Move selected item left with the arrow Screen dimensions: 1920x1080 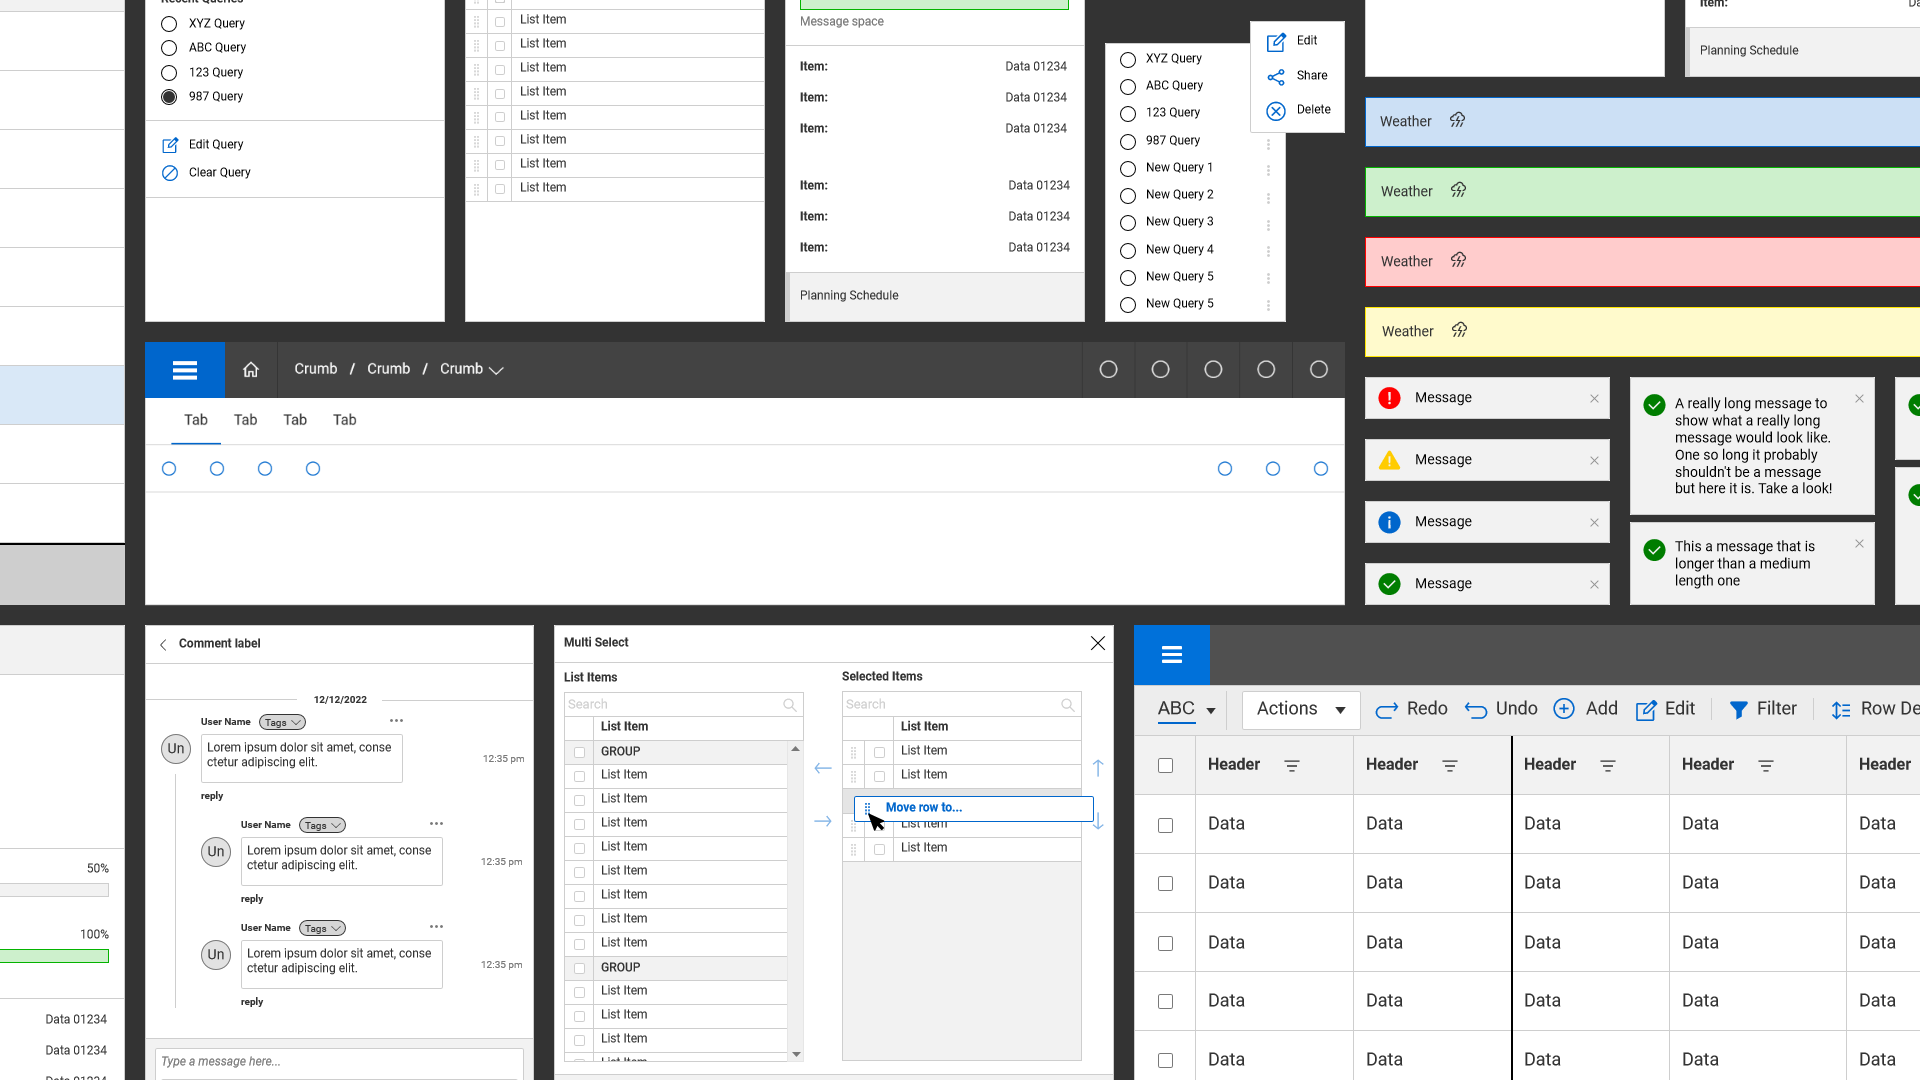click(823, 768)
